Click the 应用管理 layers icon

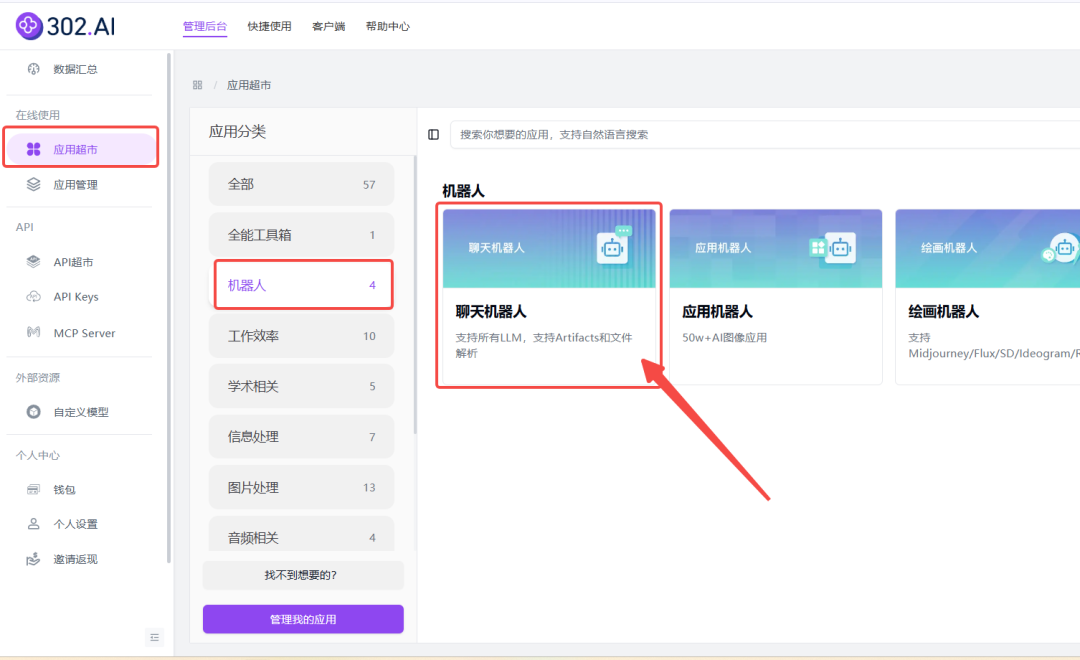pyautogui.click(x=33, y=184)
